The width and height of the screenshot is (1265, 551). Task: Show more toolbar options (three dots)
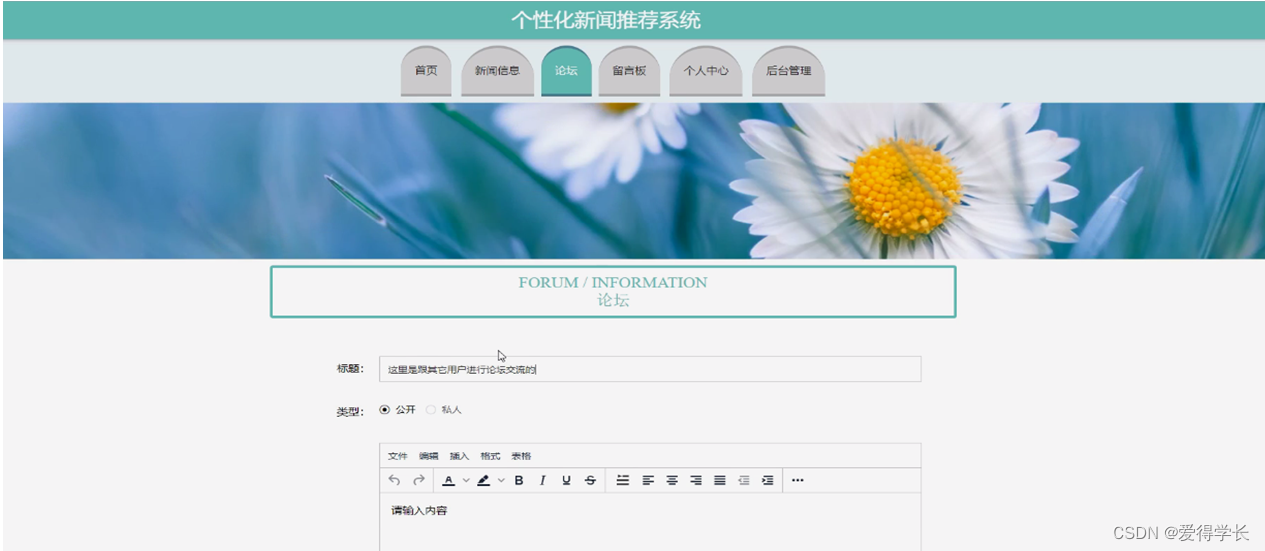pyautogui.click(x=797, y=480)
